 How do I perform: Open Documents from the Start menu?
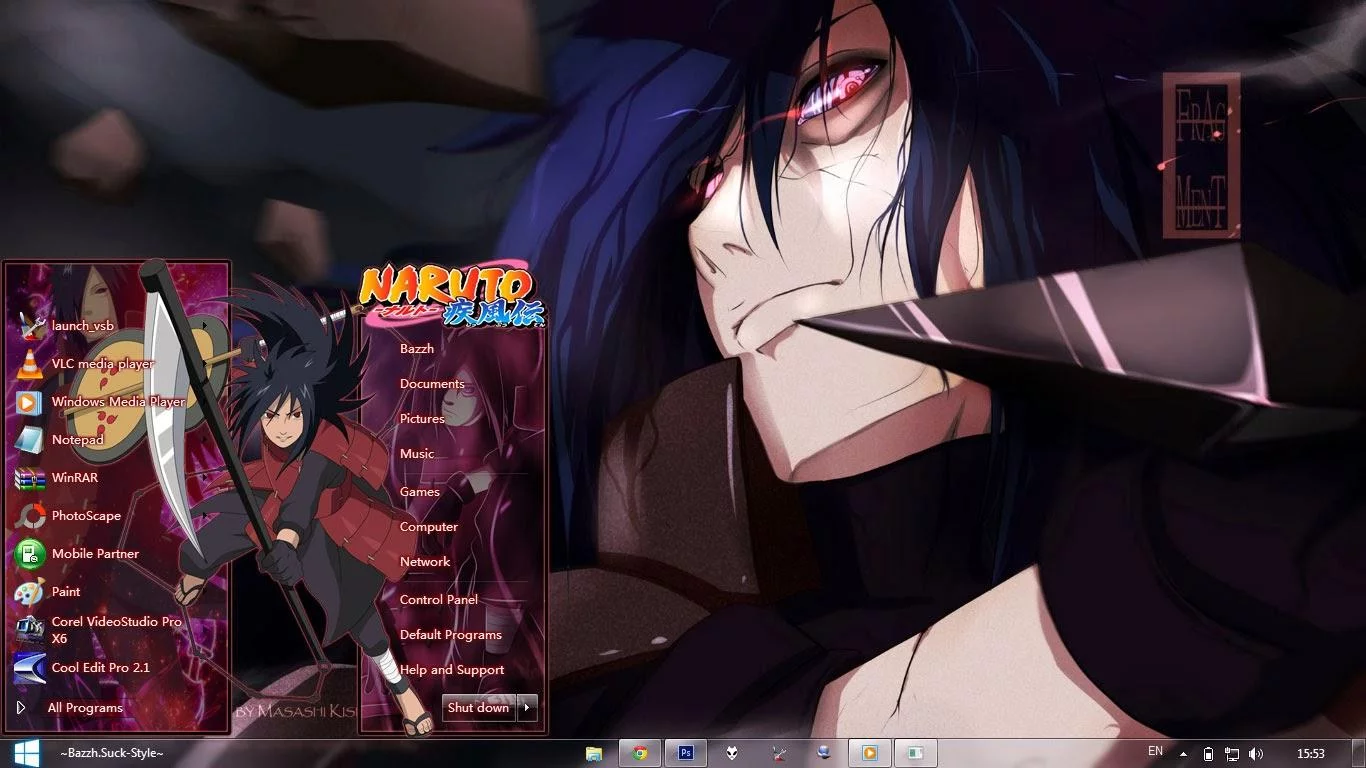(x=432, y=384)
